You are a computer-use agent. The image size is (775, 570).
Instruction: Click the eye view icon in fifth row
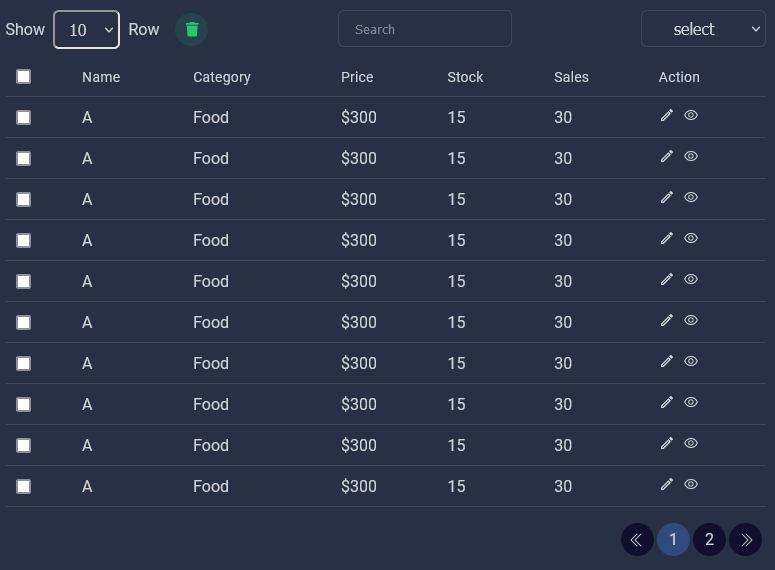coord(691,279)
